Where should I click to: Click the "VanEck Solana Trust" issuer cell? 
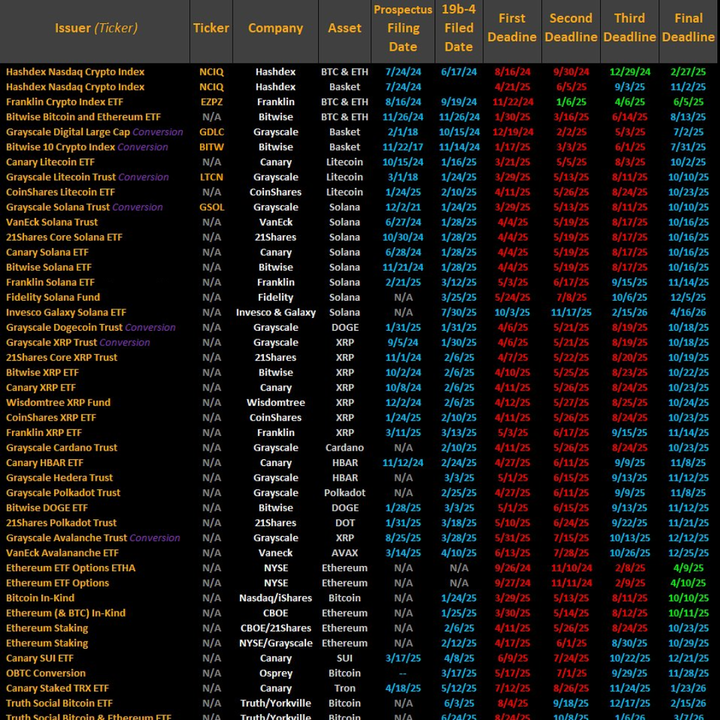pyautogui.click(x=51, y=222)
